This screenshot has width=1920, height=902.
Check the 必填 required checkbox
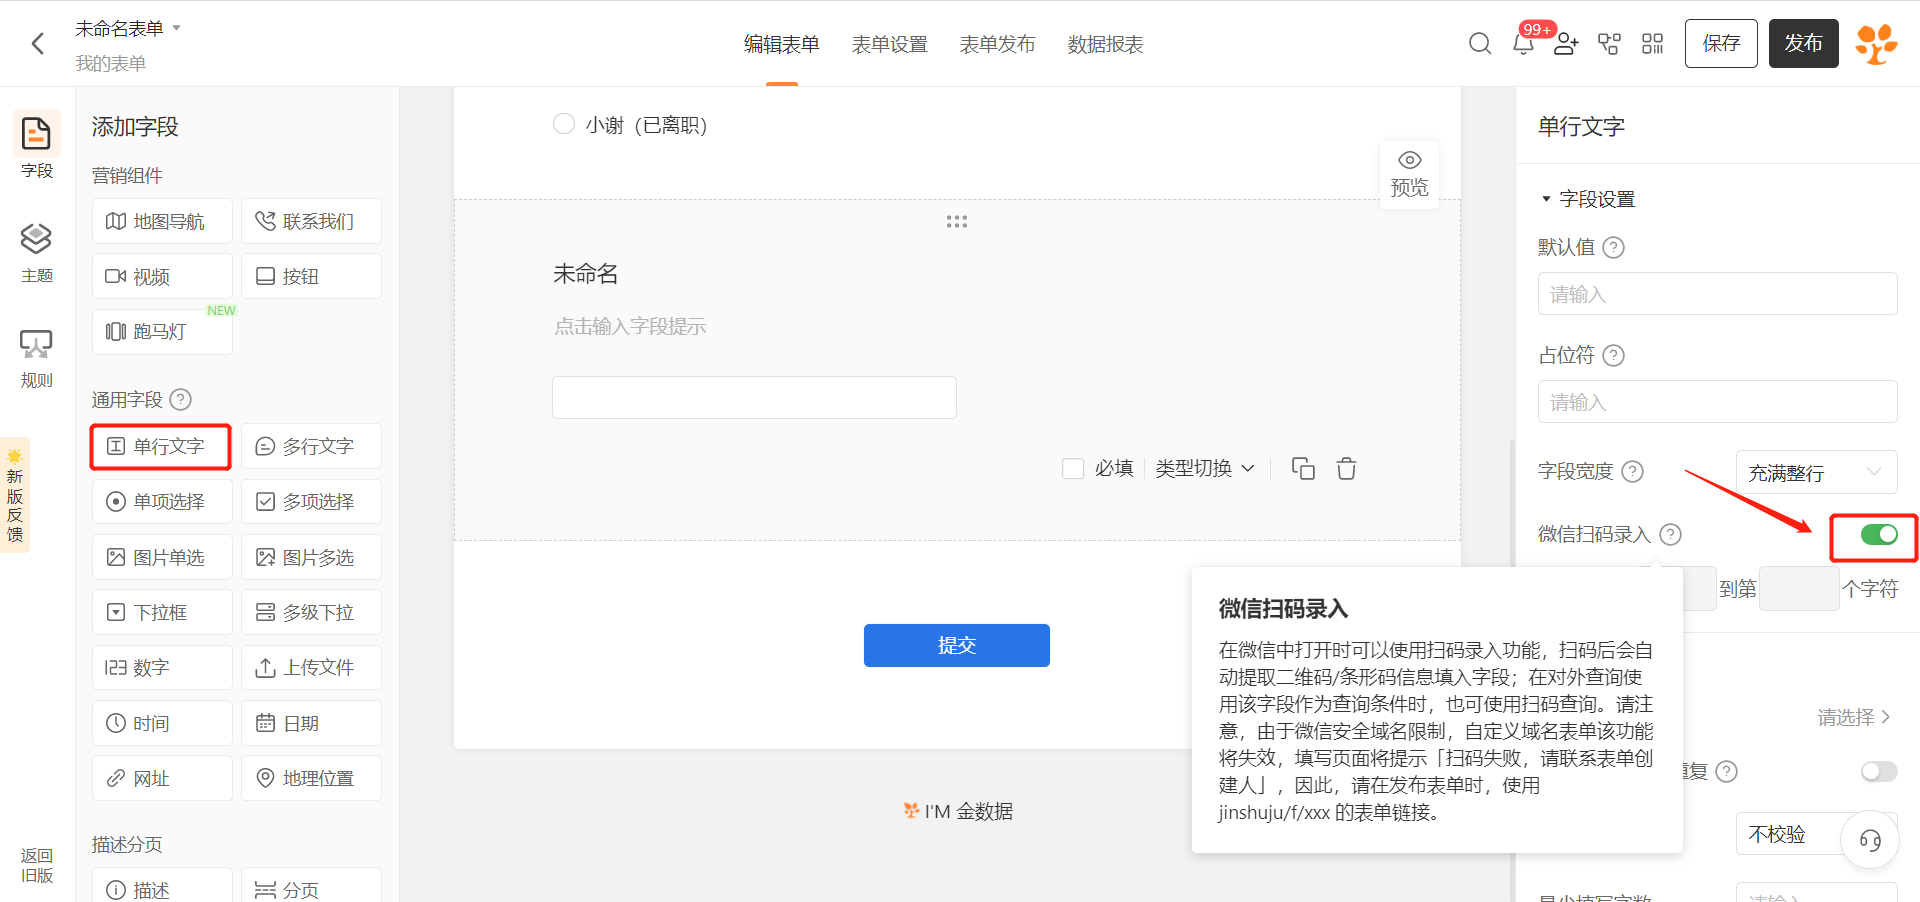point(1073,468)
